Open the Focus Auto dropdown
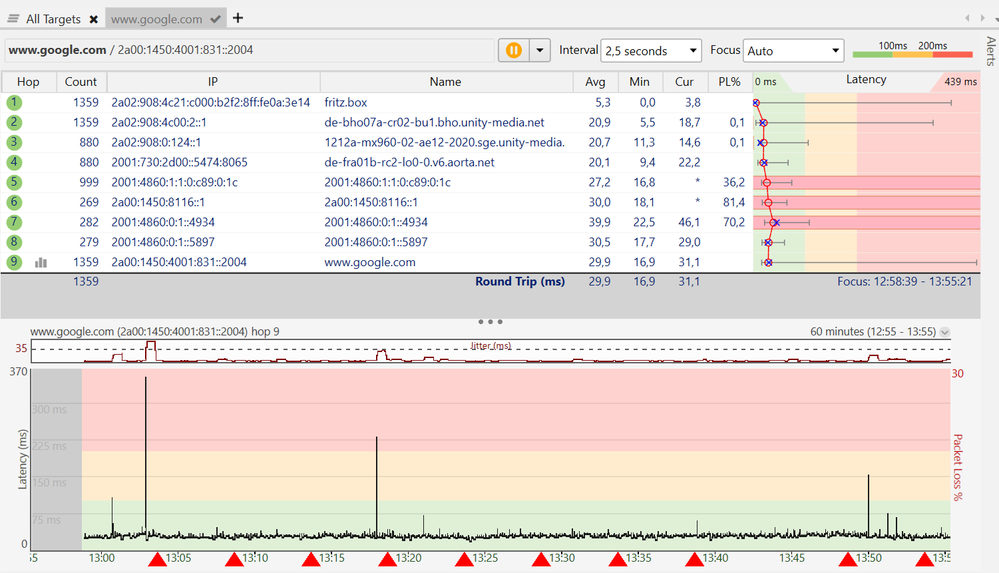The width and height of the screenshot is (999, 573). click(793, 50)
